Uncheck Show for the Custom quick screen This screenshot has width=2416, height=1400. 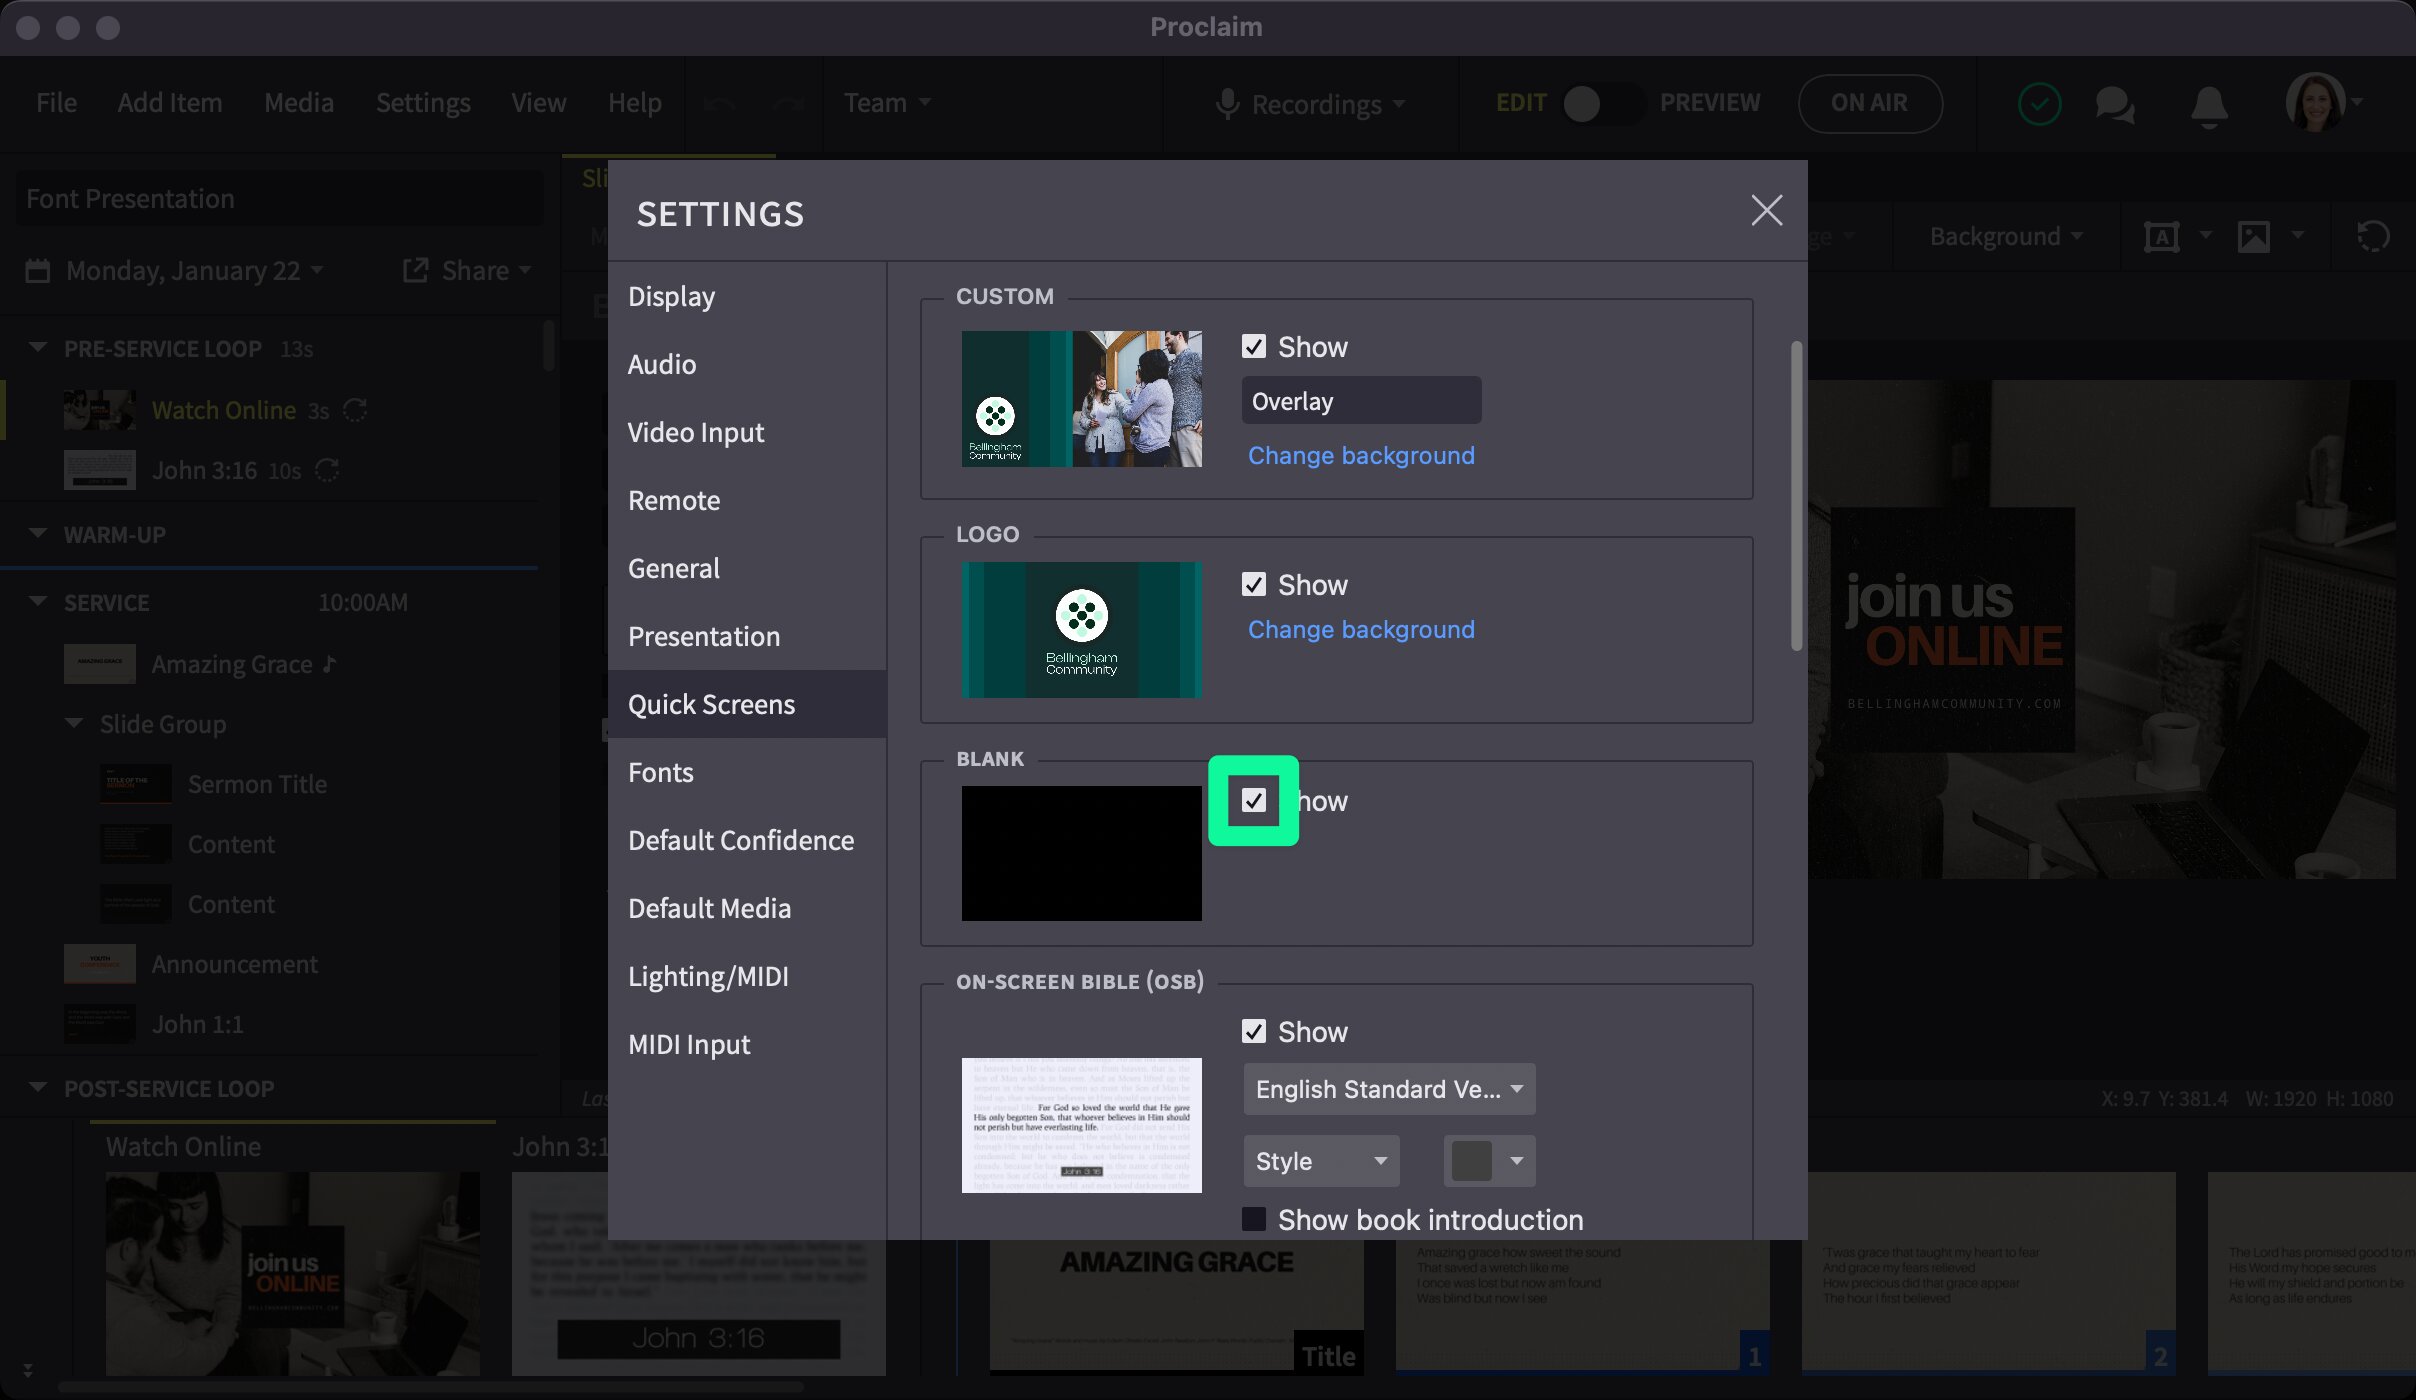[1255, 346]
